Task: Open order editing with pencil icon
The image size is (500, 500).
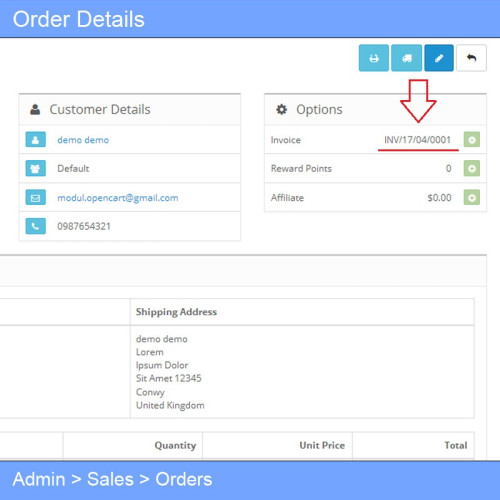Action: pyautogui.click(x=439, y=58)
